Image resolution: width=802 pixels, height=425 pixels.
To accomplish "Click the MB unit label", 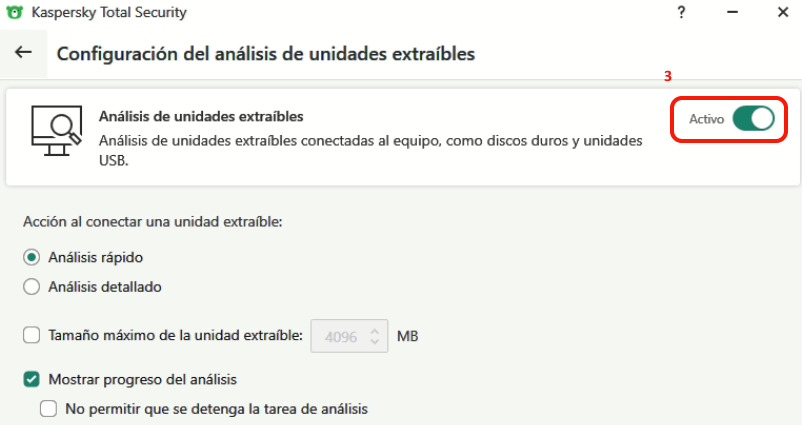I will click(x=407, y=336).
